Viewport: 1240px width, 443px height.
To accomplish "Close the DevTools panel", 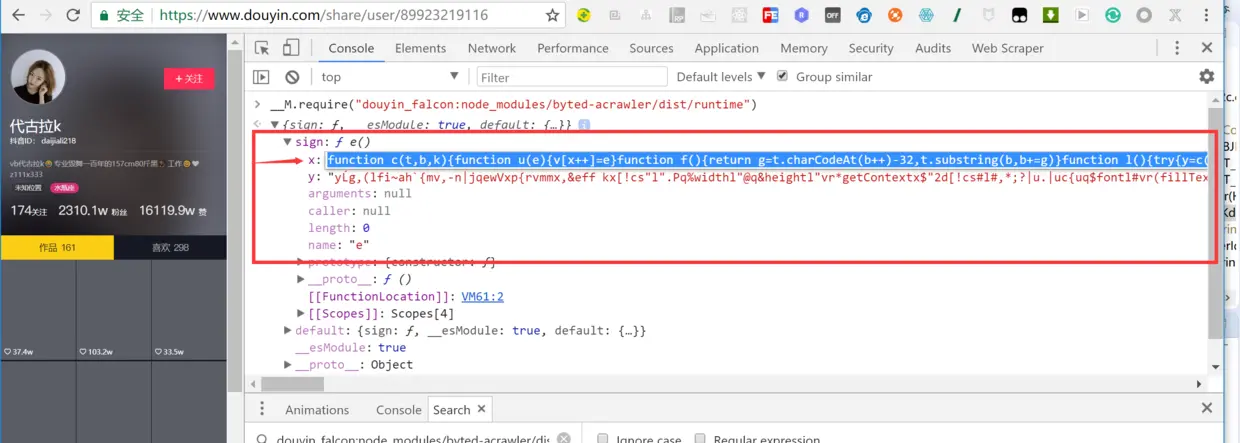I will point(1207,48).
